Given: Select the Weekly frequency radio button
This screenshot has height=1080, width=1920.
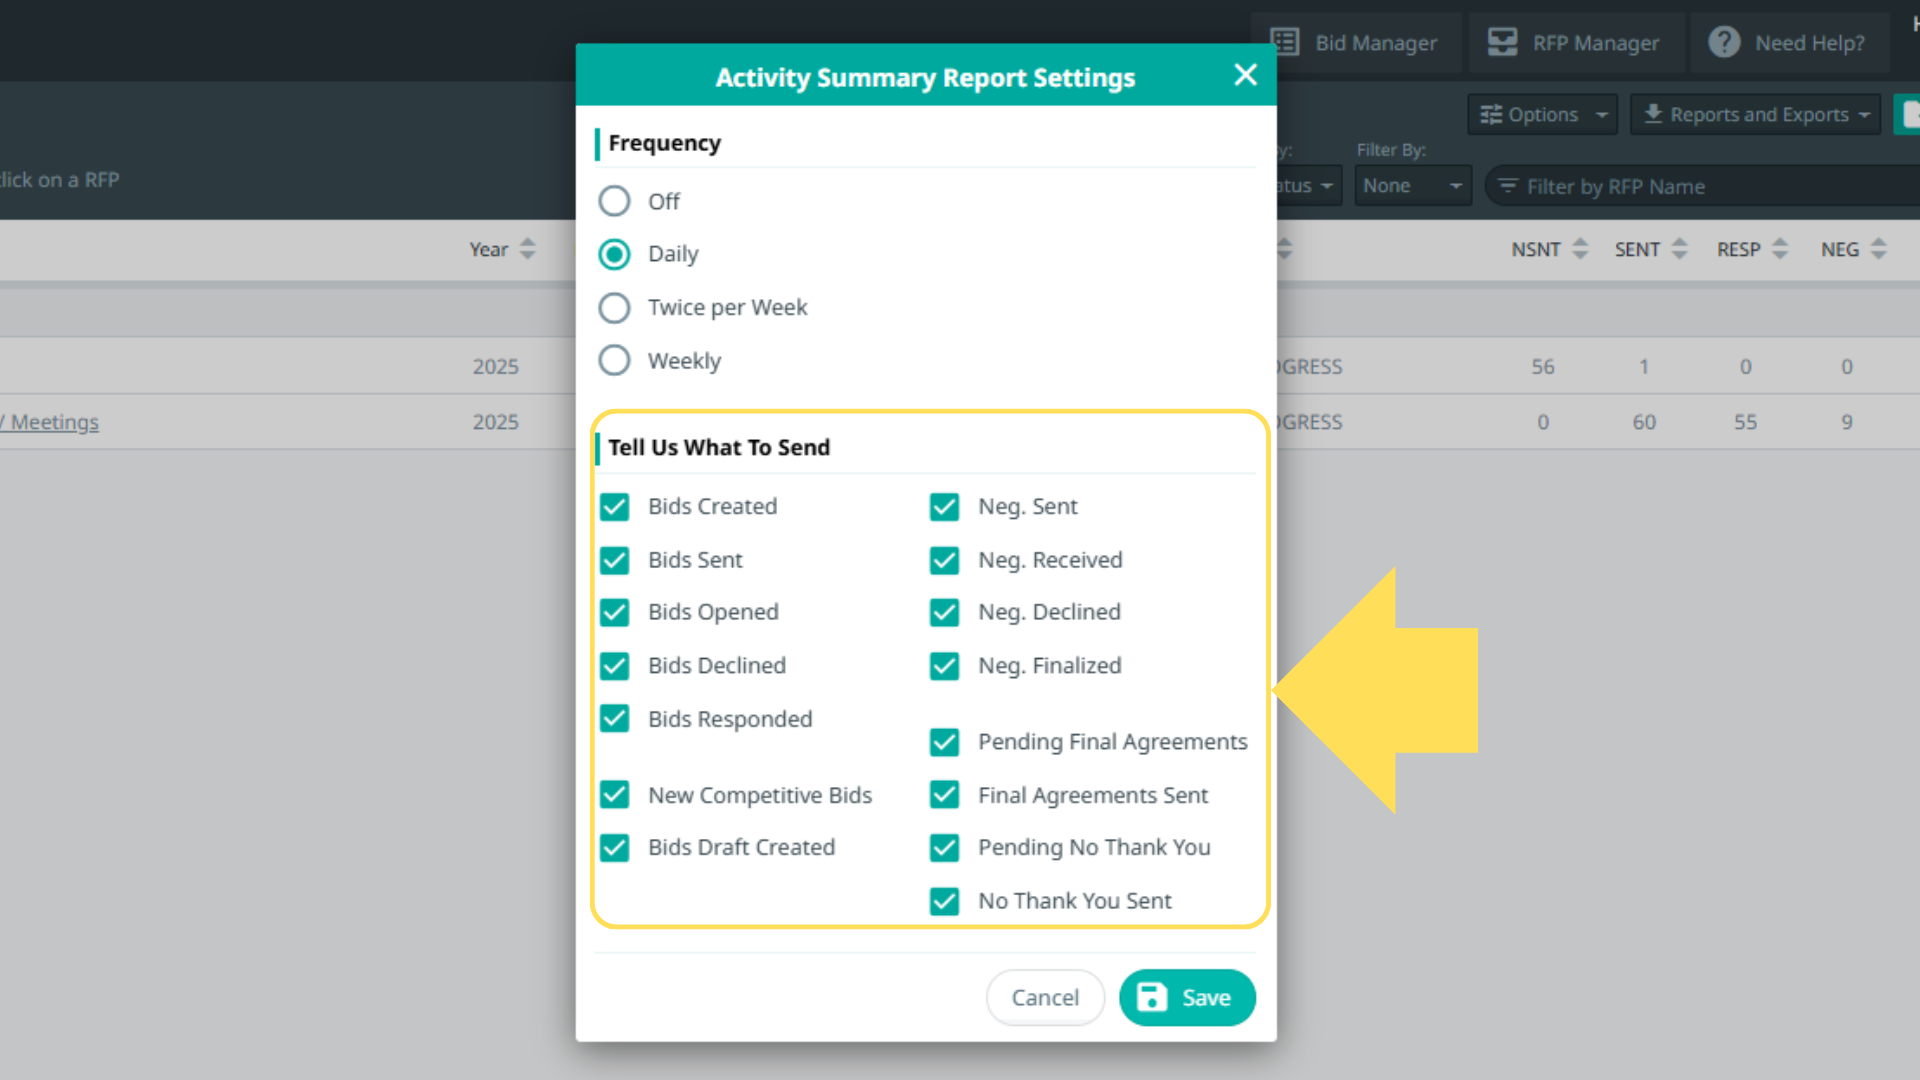Looking at the screenshot, I should [614, 360].
